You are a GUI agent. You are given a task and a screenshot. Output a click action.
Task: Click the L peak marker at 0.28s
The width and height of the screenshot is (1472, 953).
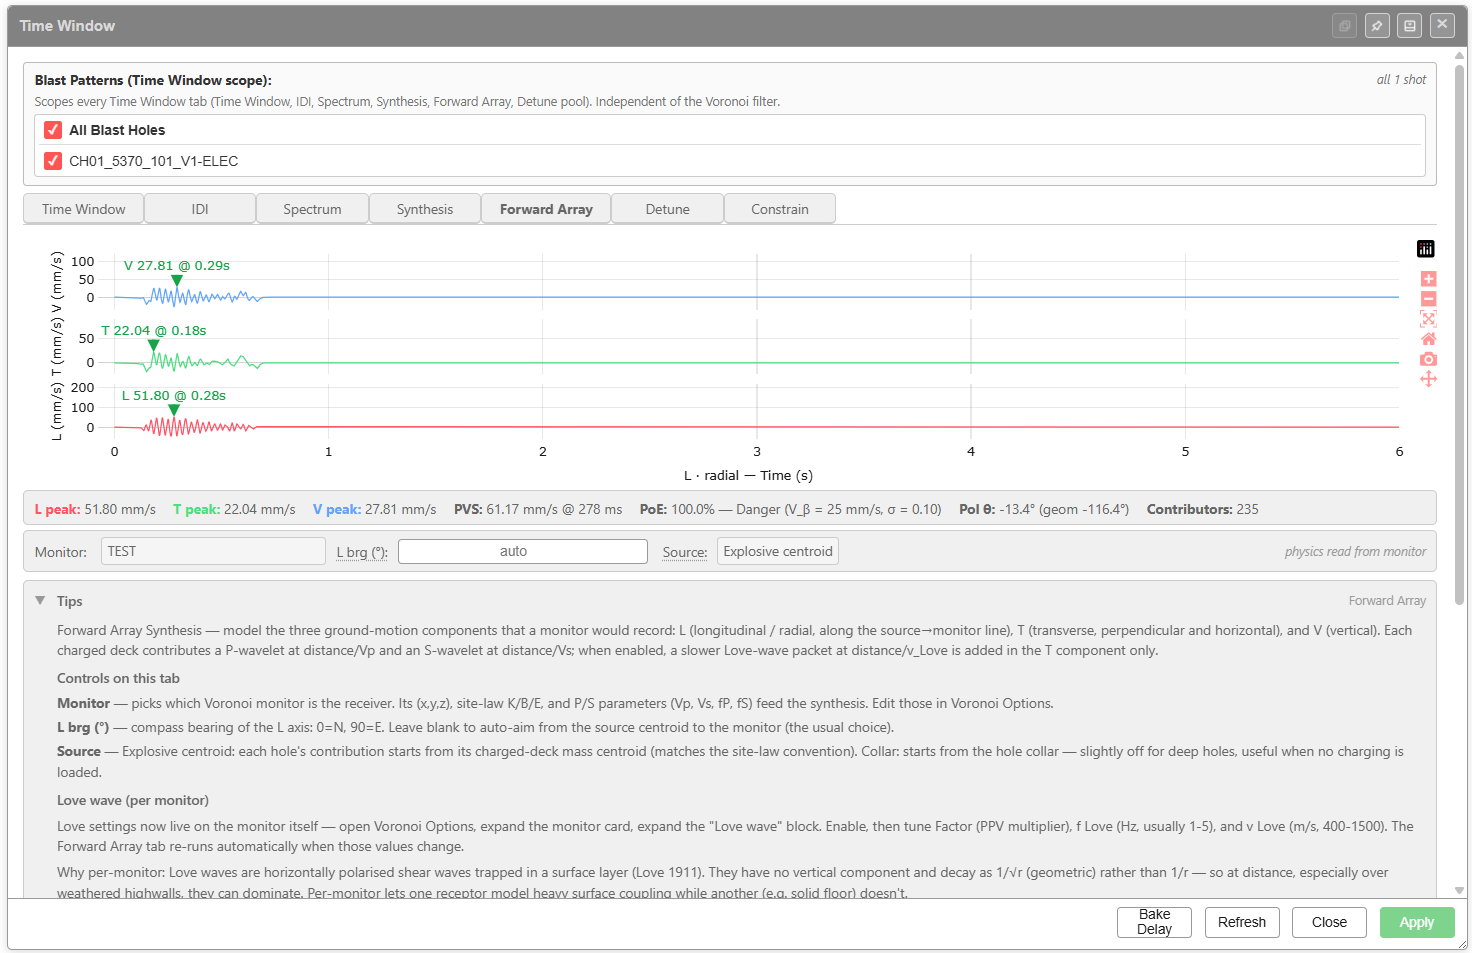click(x=174, y=410)
